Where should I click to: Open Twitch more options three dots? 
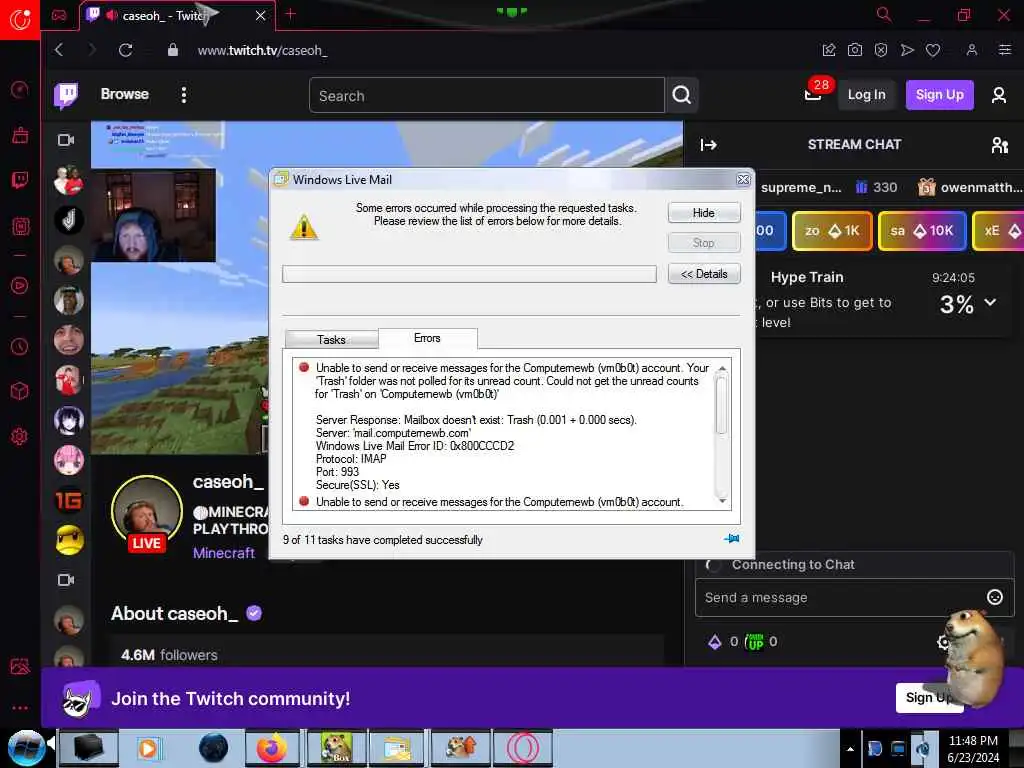pos(184,95)
